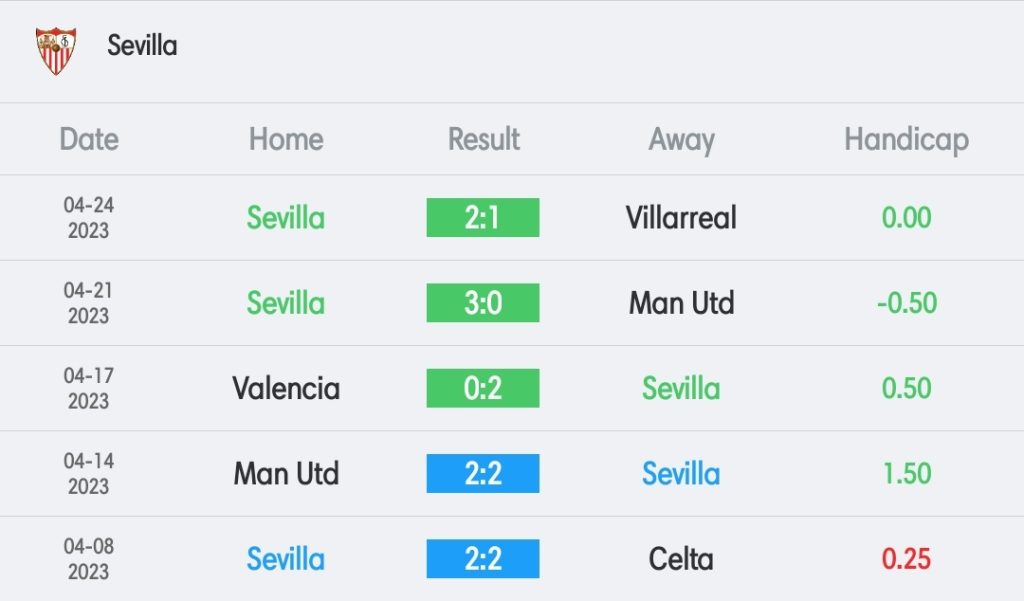Select the Date column header
The height and width of the screenshot is (601, 1024).
(89, 139)
